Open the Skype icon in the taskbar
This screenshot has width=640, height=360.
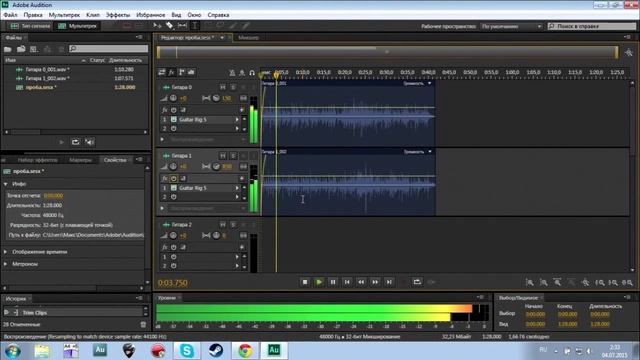[187, 351]
